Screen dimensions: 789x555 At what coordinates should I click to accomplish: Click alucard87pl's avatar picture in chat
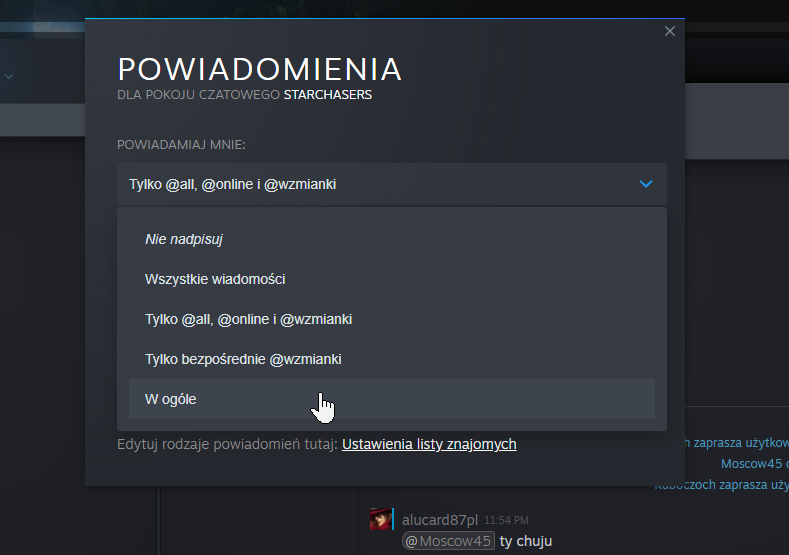click(x=380, y=519)
